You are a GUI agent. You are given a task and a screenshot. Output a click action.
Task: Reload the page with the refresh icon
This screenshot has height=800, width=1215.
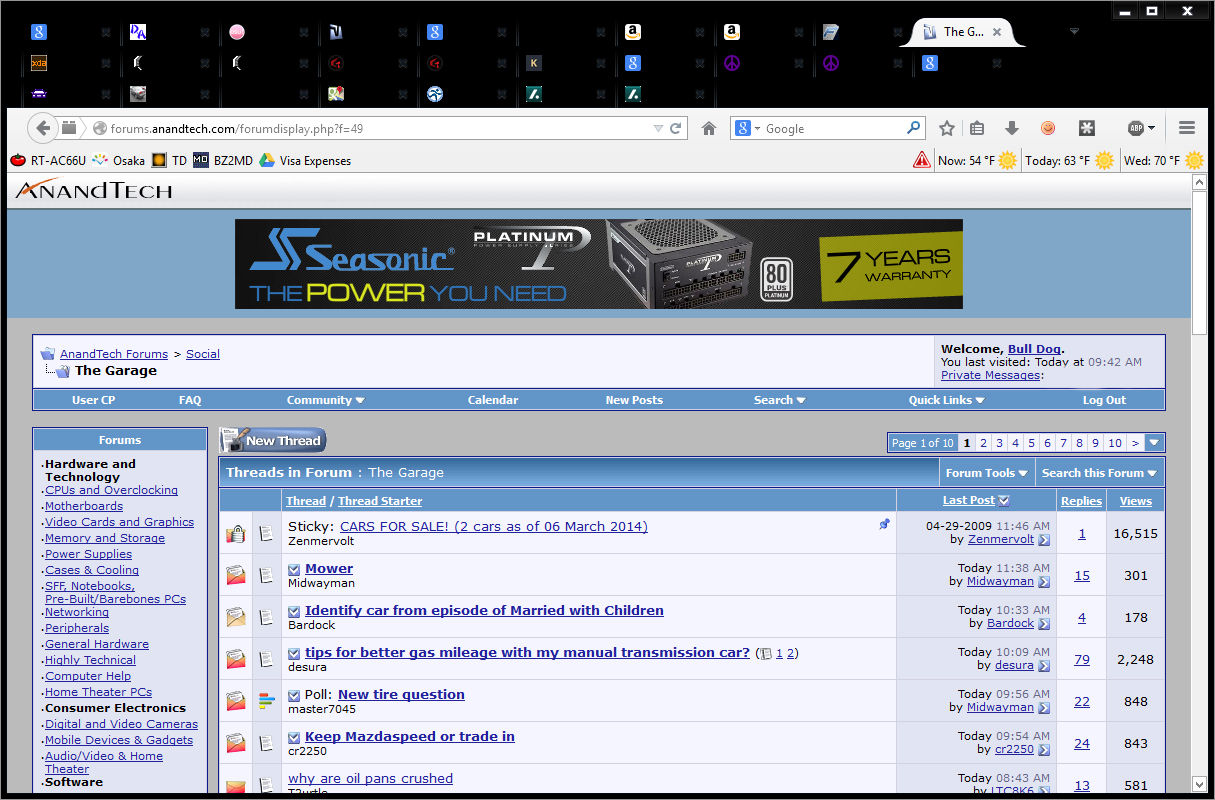pyautogui.click(x=676, y=128)
